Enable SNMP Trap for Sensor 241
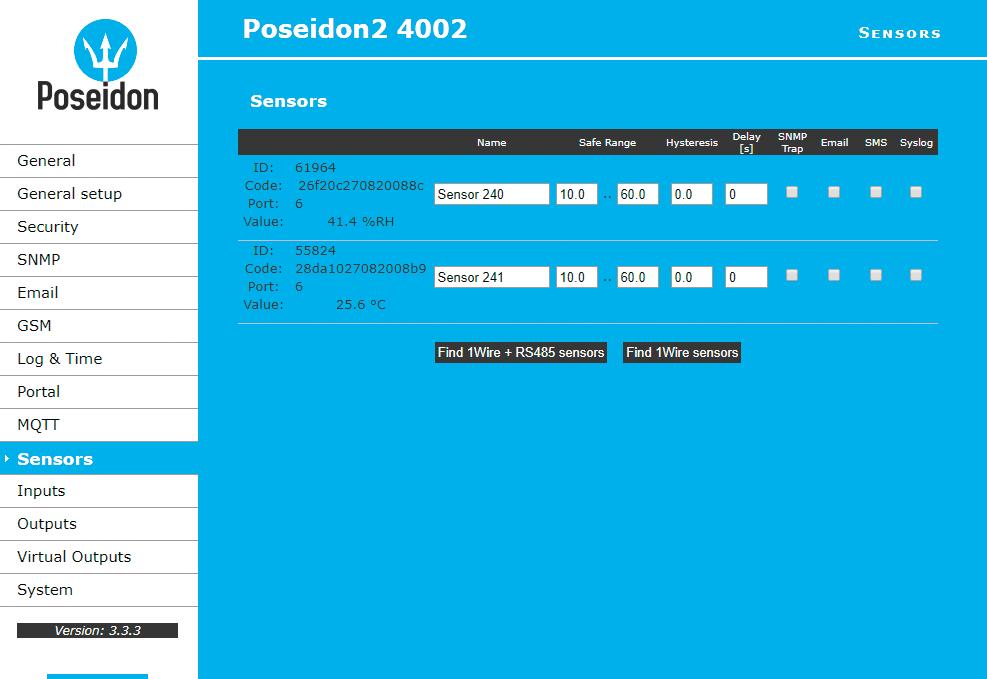Image resolution: width=987 pixels, height=679 pixels. point(792,275)
